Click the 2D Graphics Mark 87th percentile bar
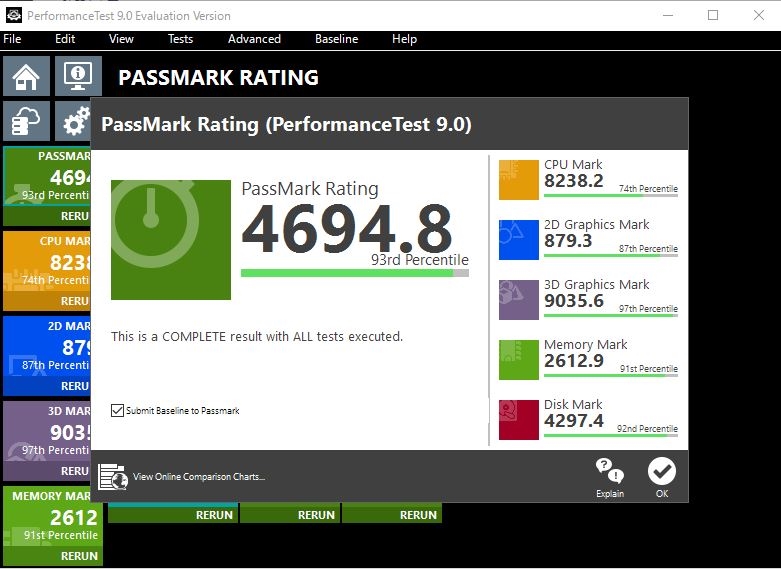This screenshot has width=781, height=569. tap(611, 256)
